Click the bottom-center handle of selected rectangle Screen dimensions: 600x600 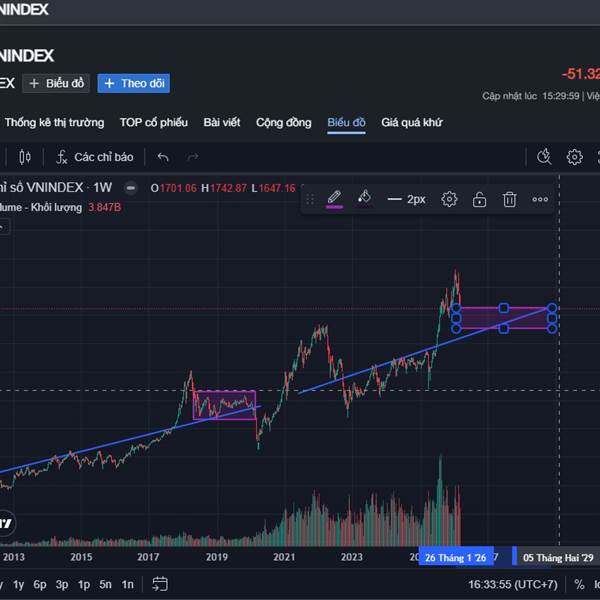click(x=504, y=328)
